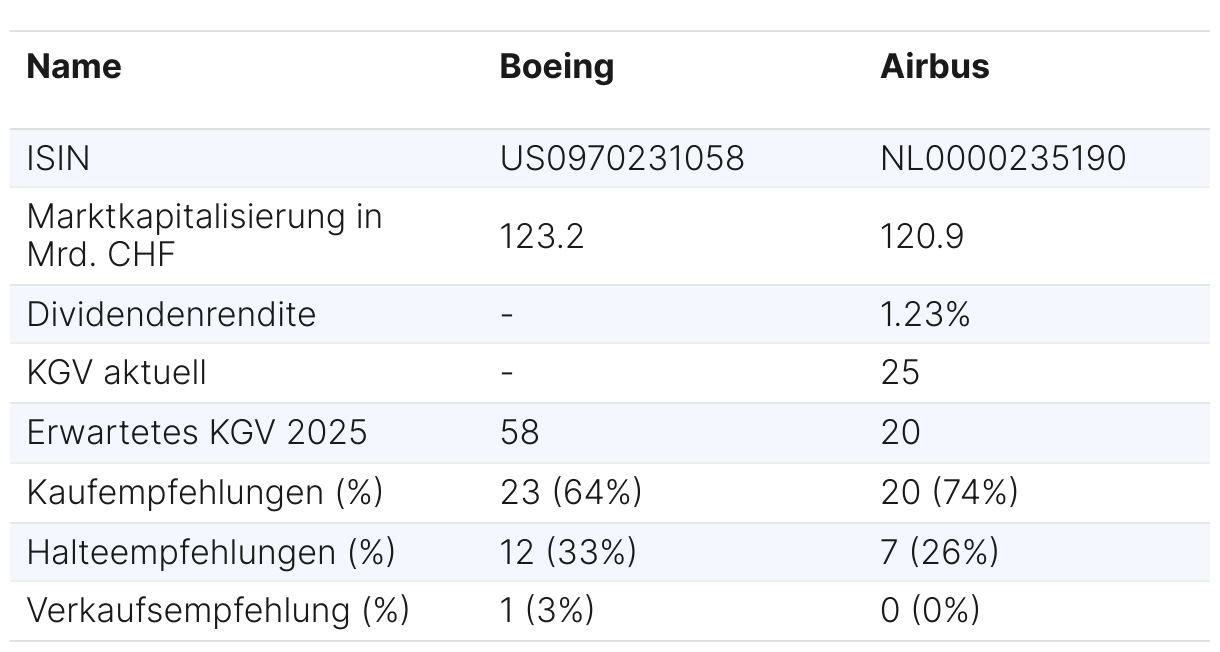The height and width of the screenshot is (652, 1220).
Task: Click Airbus sell recommendation 0 (0%)
Action: tap(929, 610)
